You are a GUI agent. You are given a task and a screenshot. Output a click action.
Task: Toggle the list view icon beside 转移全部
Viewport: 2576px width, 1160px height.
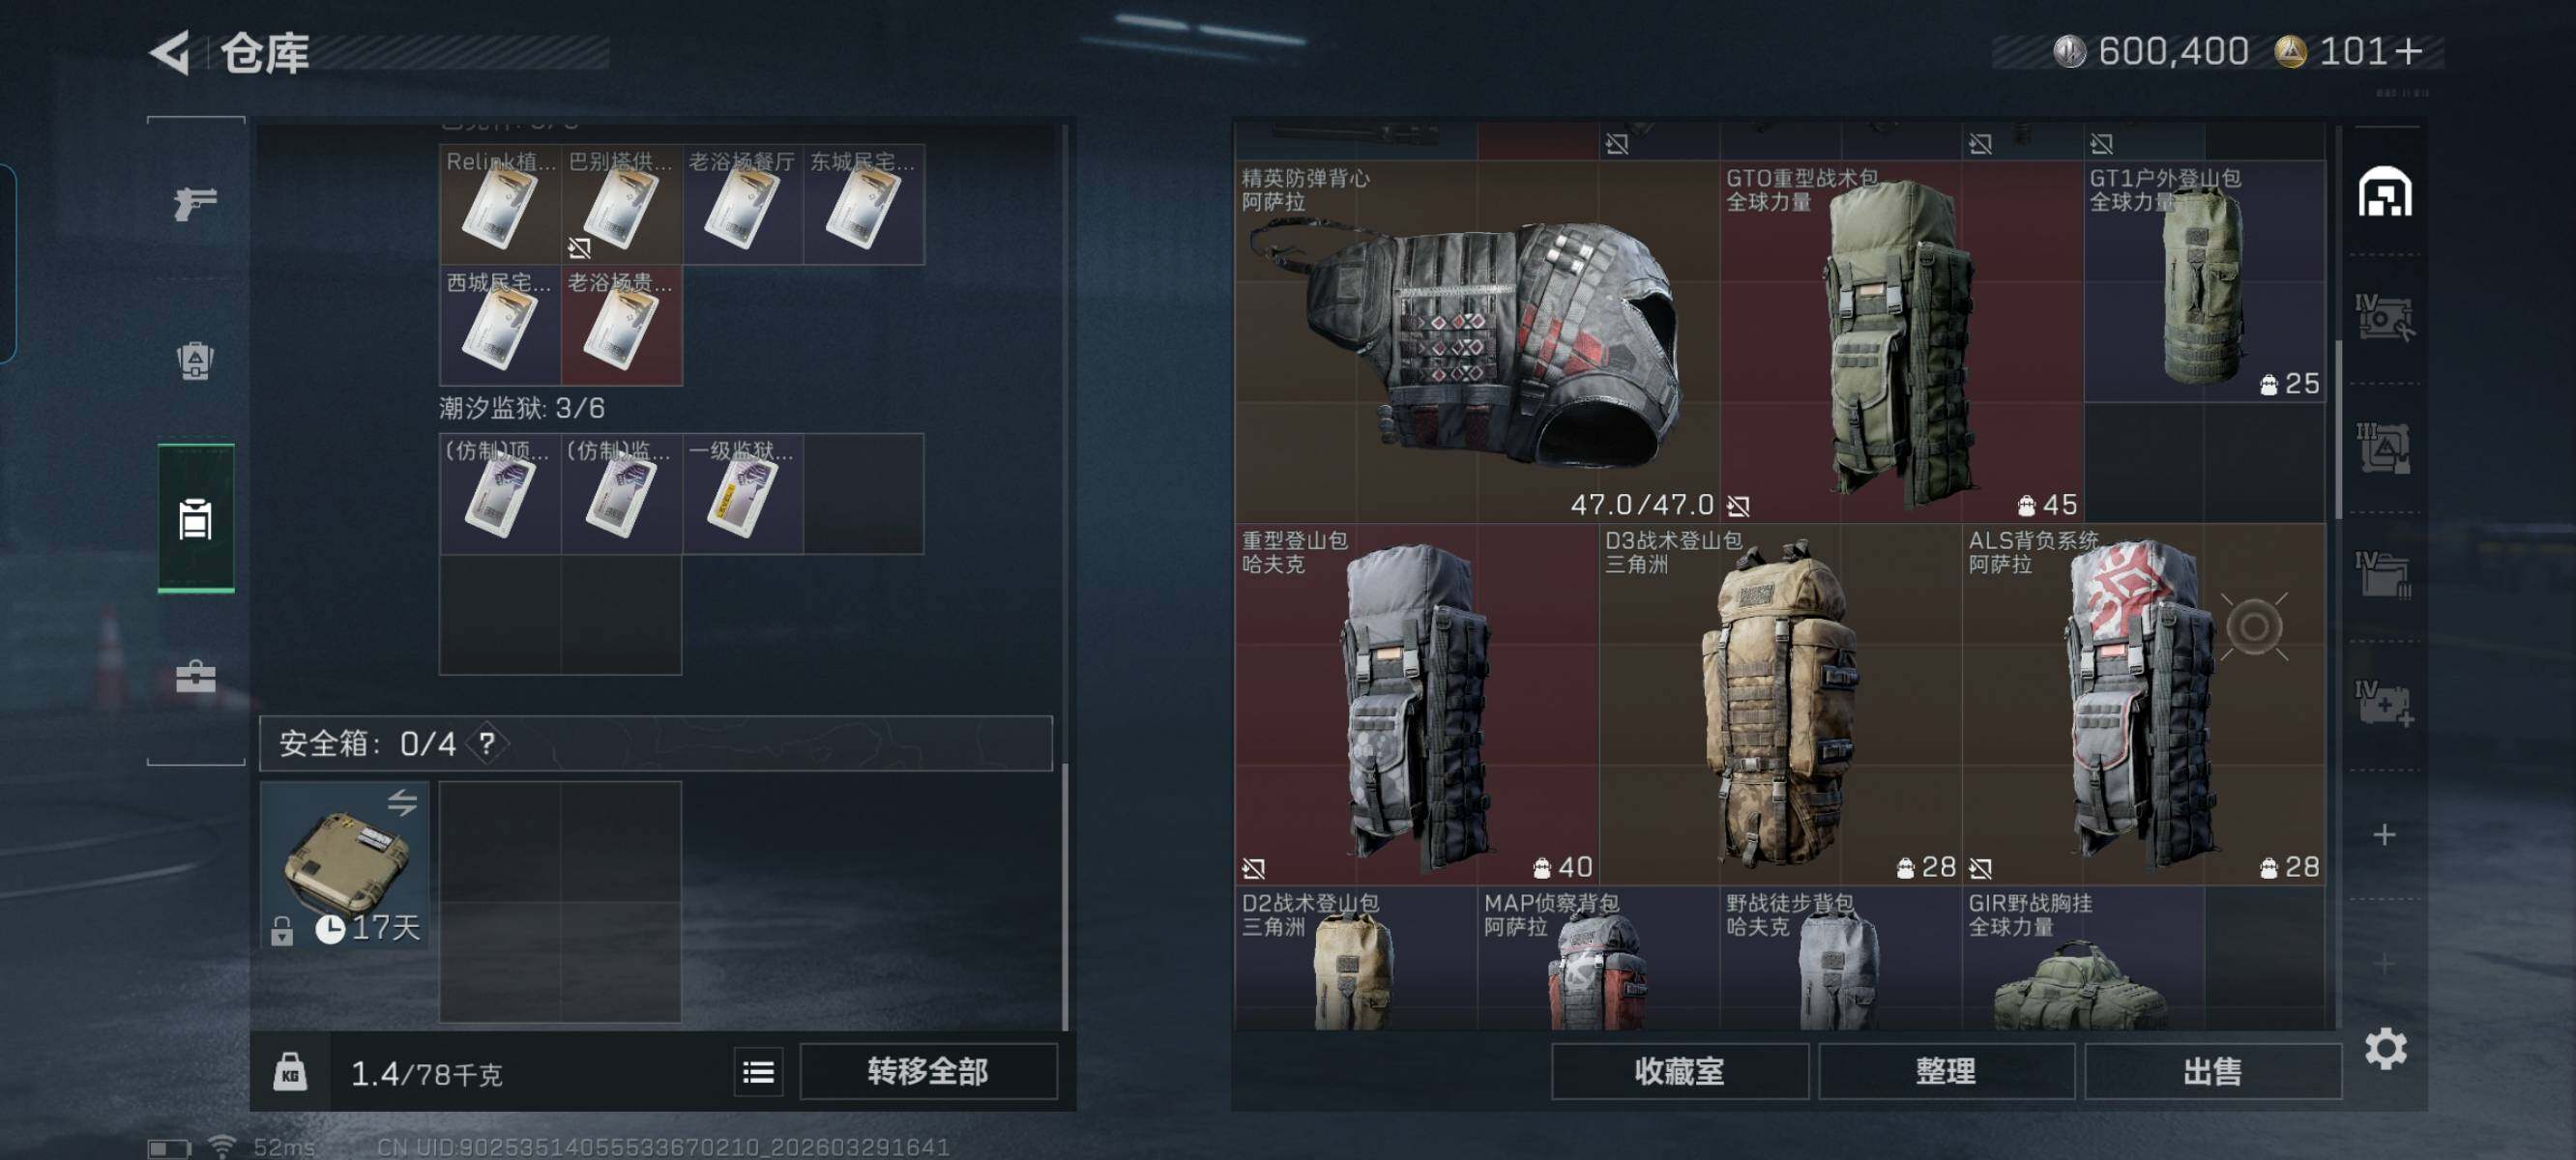[758, 1072]
